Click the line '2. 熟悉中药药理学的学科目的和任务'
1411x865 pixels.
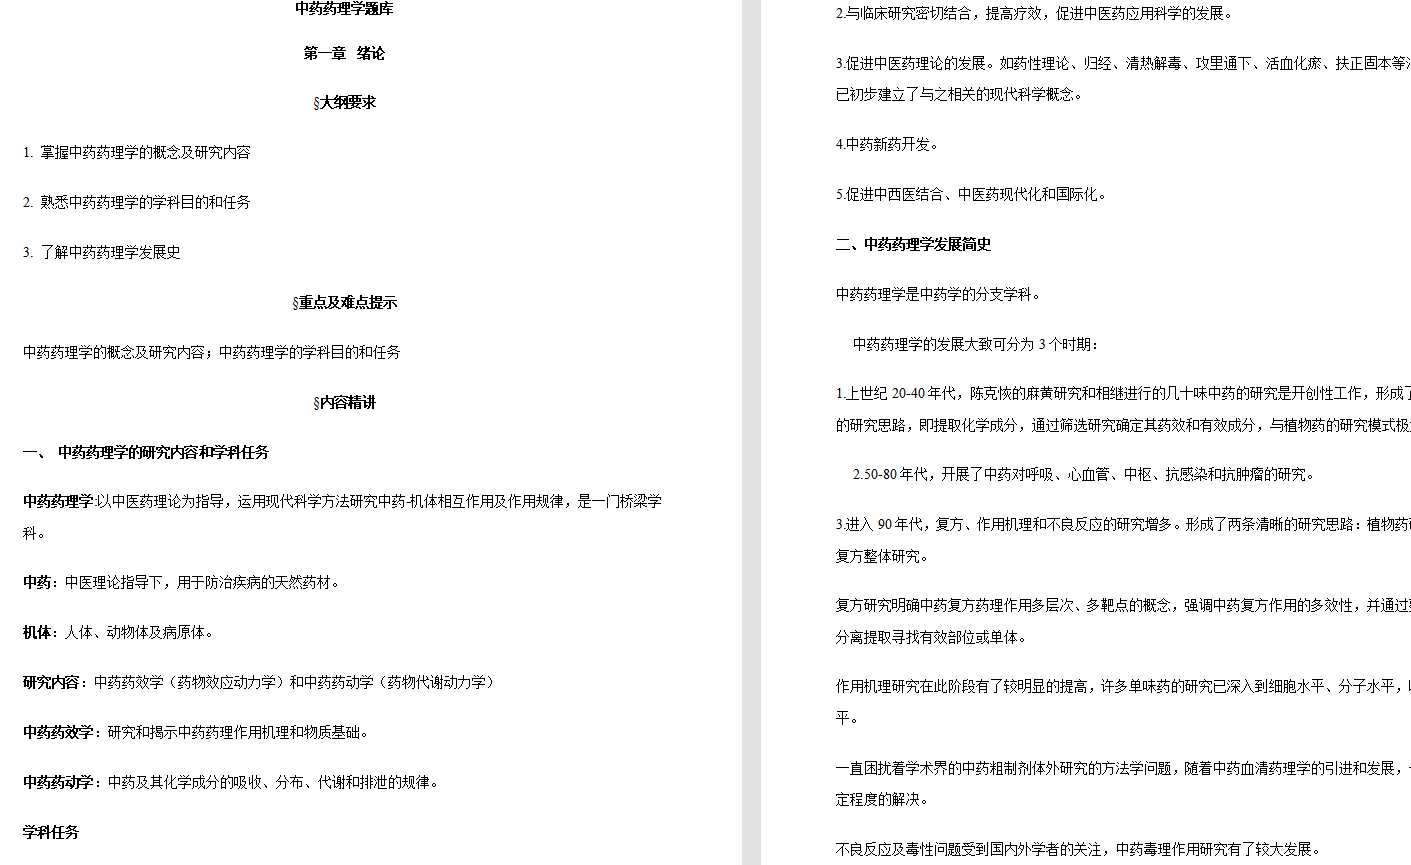137,203
